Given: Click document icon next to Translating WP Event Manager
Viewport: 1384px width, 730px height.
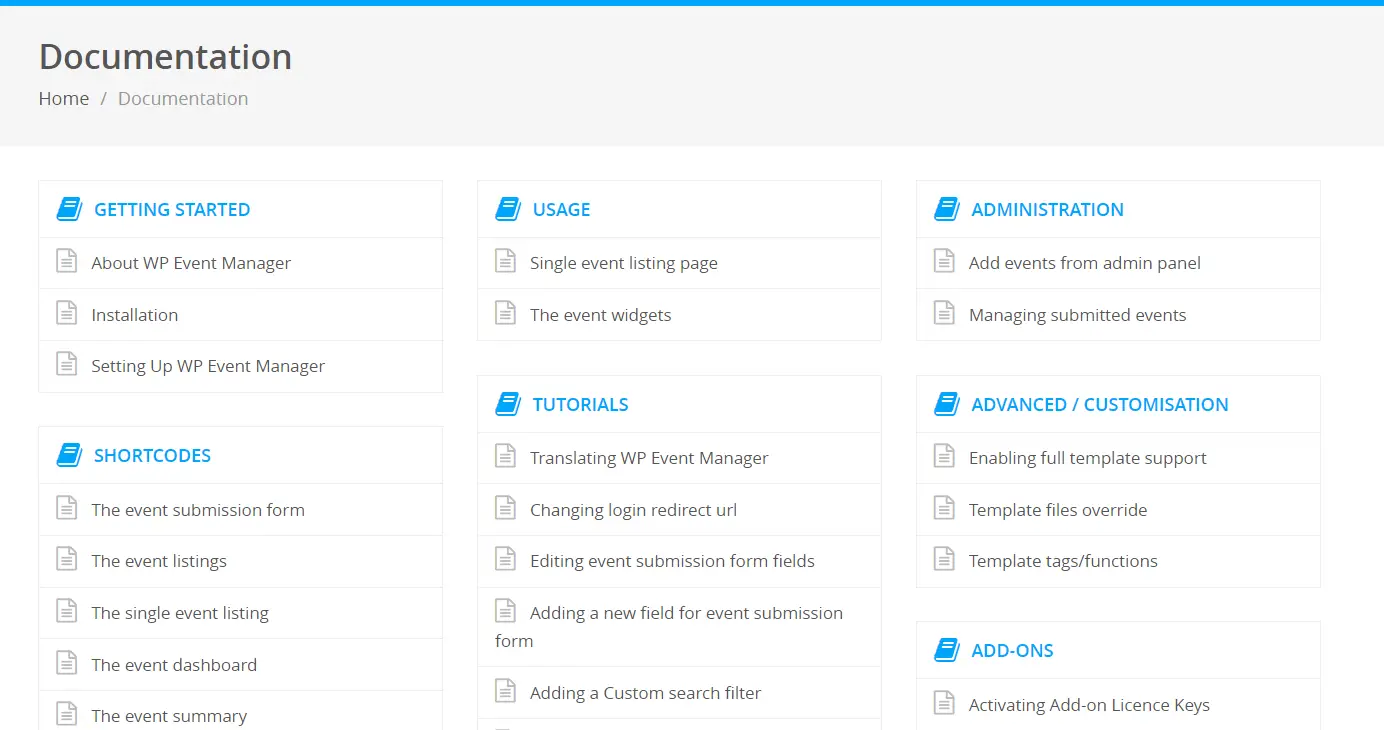Looking at the screenshot, I should (505, 457).
